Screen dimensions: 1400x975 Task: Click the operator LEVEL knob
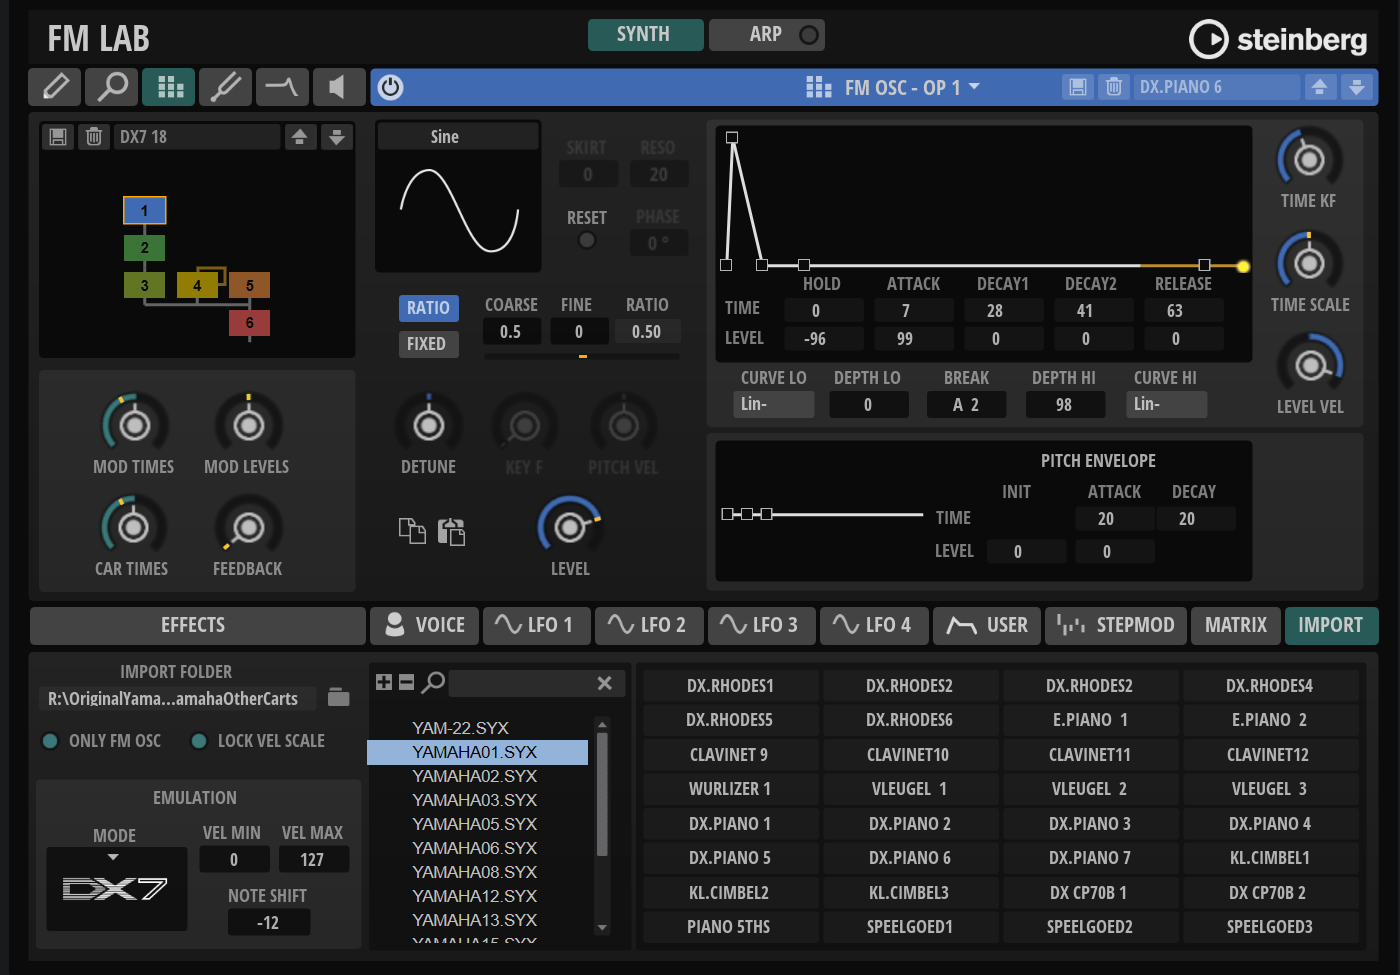click(x=570, y=525)
